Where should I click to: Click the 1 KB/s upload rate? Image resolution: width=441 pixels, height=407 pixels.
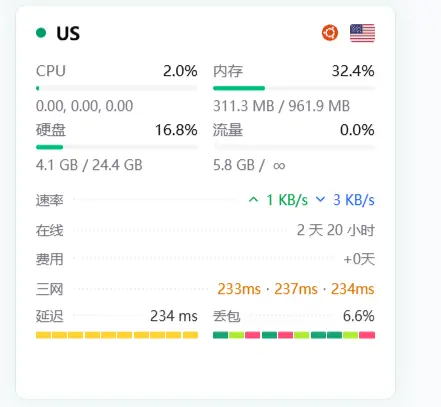tap(287, 200)
